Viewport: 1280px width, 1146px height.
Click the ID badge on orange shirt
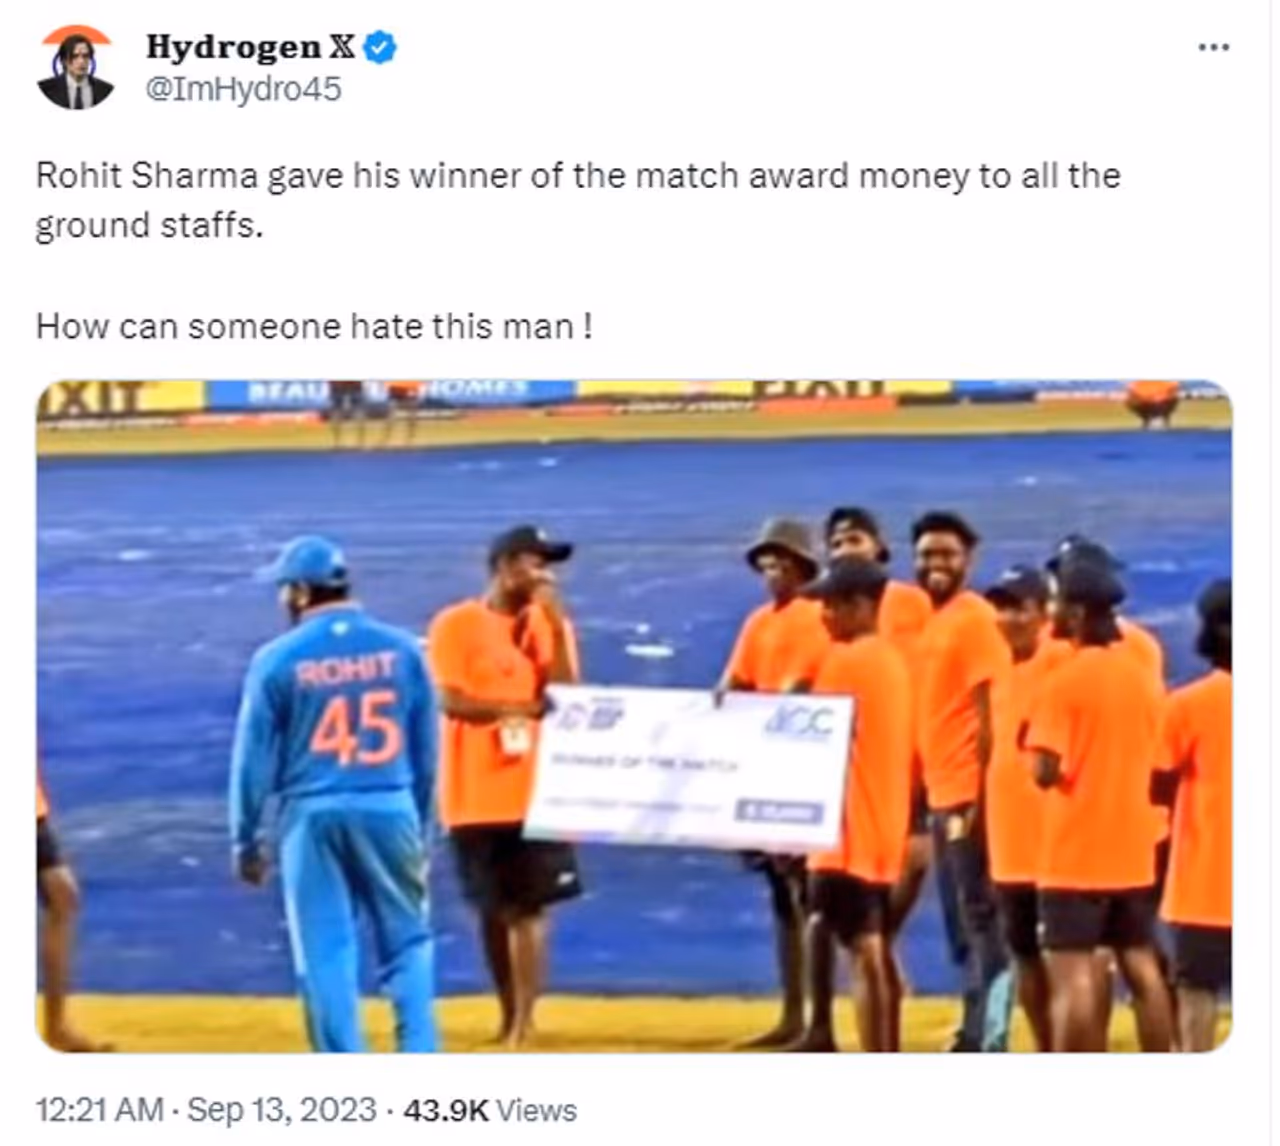pyautogui.click(x=515, y=737)
